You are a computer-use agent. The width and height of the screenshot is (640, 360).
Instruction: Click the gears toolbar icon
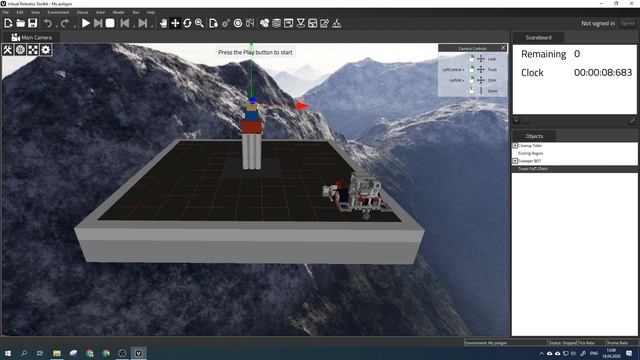pyautogui.click(x=226, y=23)
